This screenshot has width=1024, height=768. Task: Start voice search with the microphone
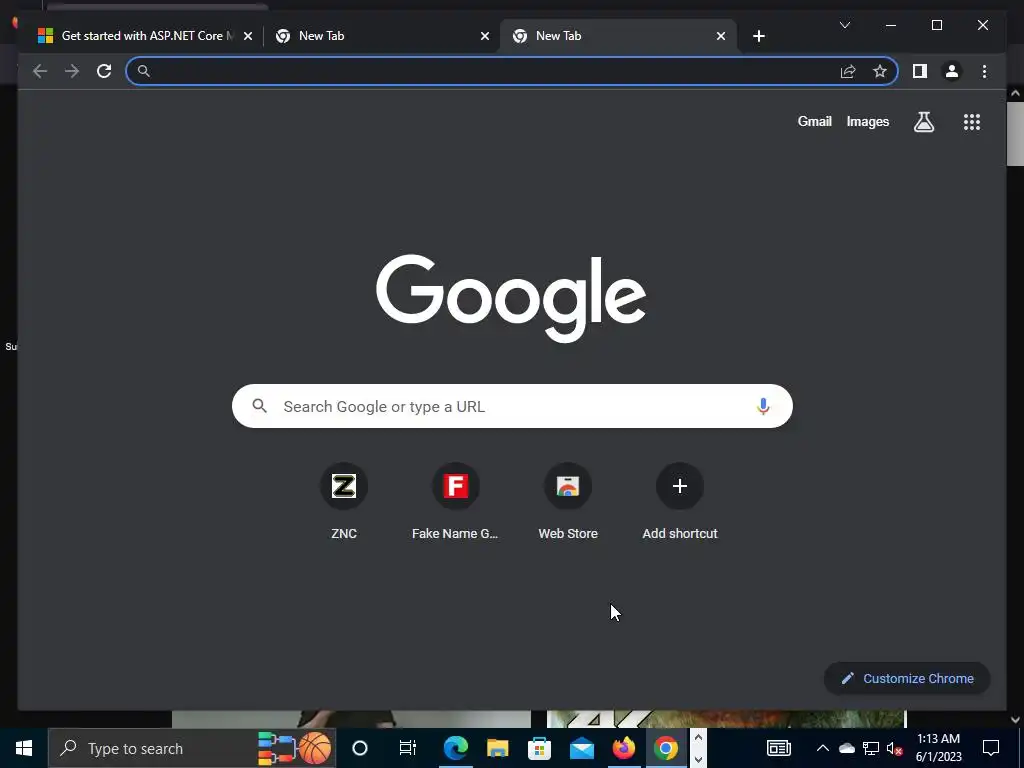[763, 406]
